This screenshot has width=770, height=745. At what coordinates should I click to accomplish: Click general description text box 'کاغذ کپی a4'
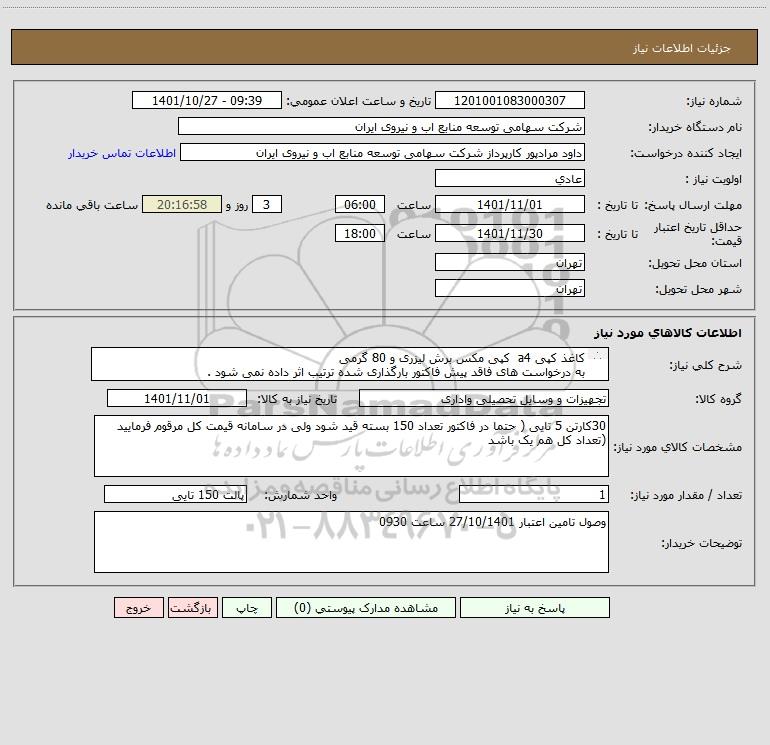click(x=350, y=364)
